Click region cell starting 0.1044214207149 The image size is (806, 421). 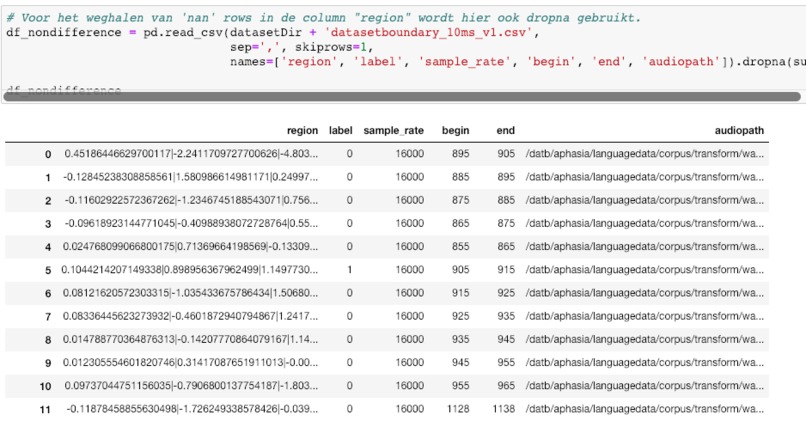[190, 269]
